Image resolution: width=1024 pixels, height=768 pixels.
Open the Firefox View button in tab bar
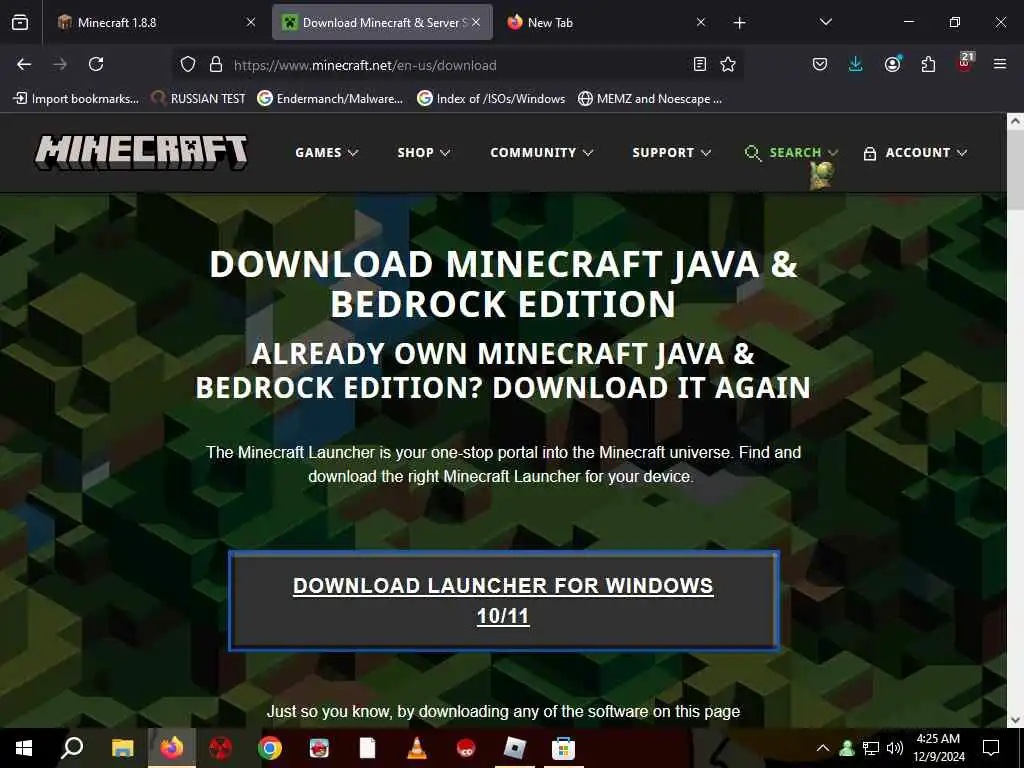point(20,23)
